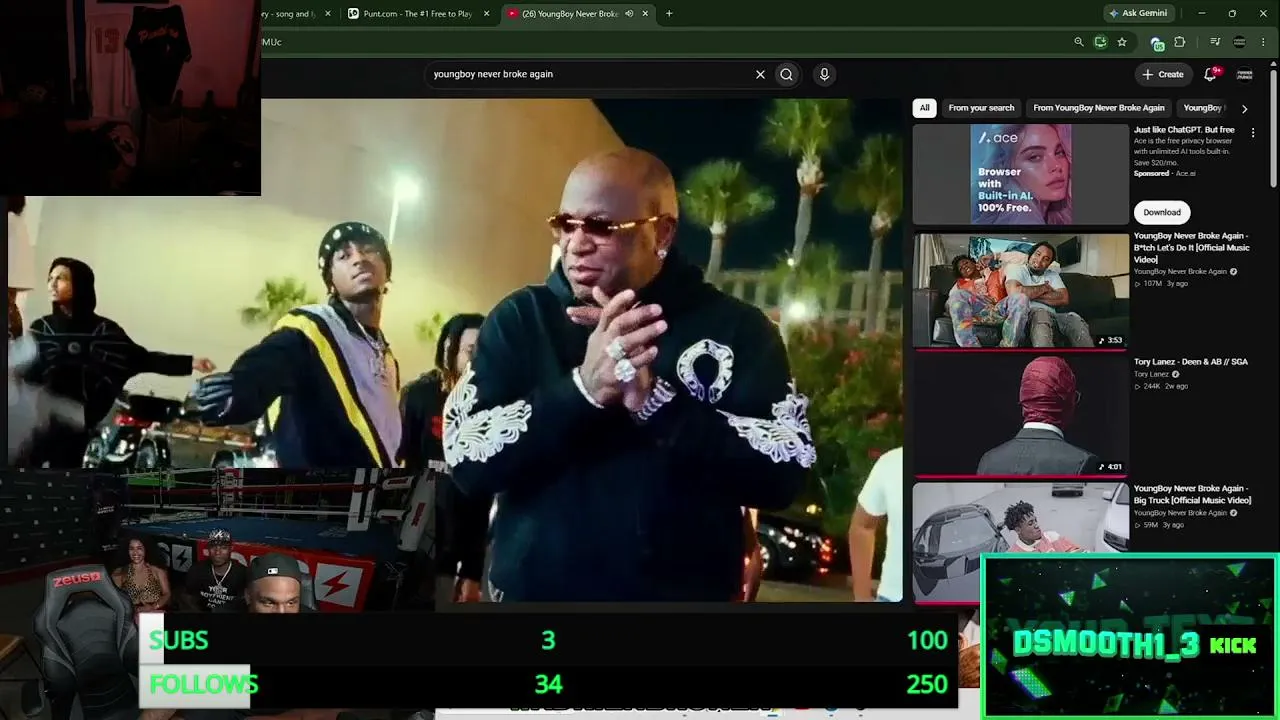
Task: Click the main video player
Action: click(455, 350)
